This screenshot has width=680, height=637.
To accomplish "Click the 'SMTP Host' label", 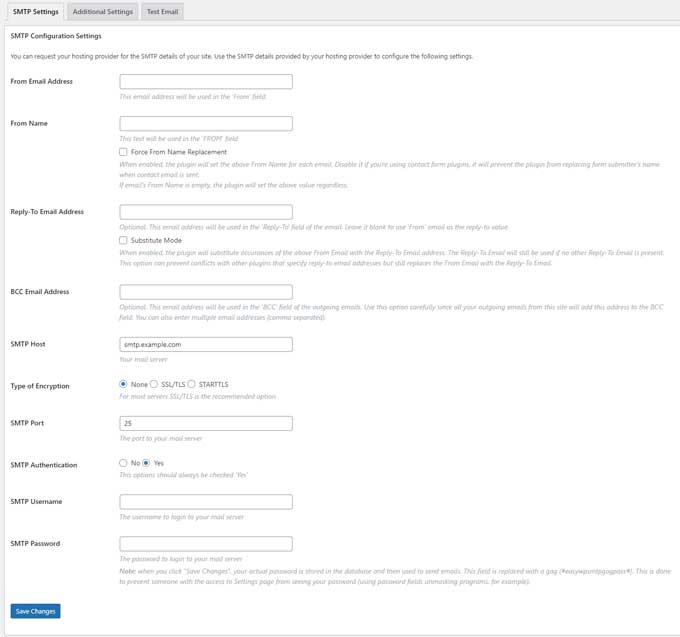I will [28, 344].
